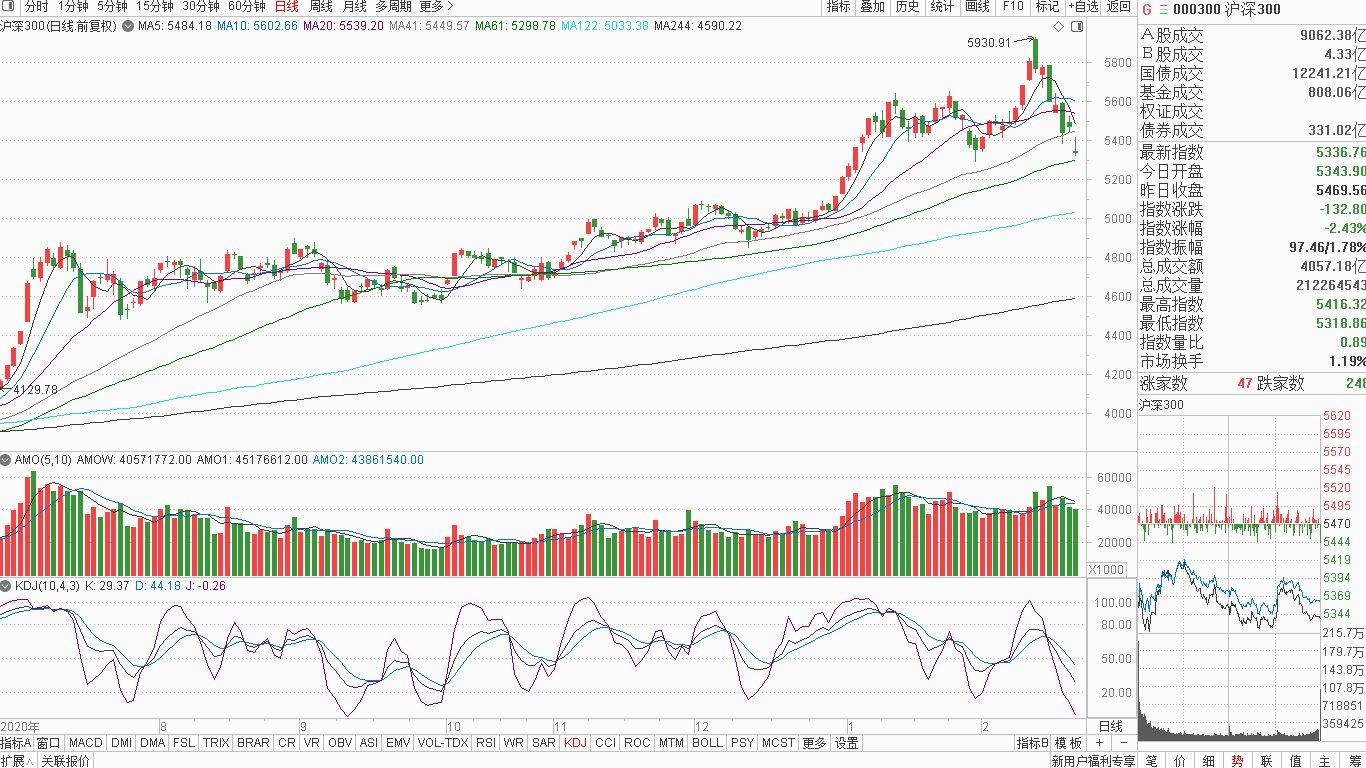This screenshot has width=1366, height=768.
Task: Open 设置 indicator settings
Action: tap(847, 743)
